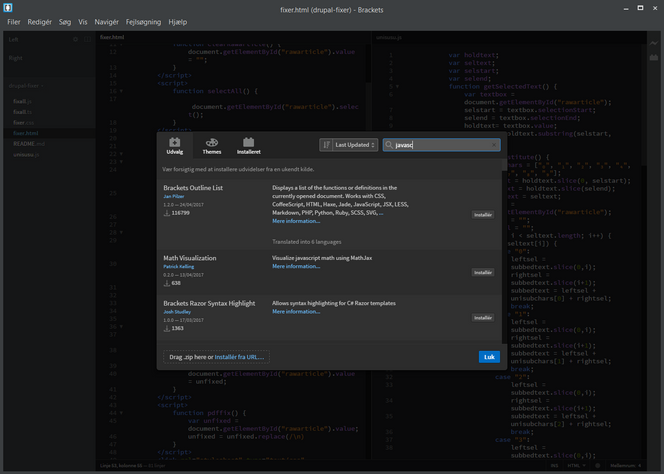Select fixer.html in the file tree
This screenshot has width=664, height=474.
(x=49, y=133)
